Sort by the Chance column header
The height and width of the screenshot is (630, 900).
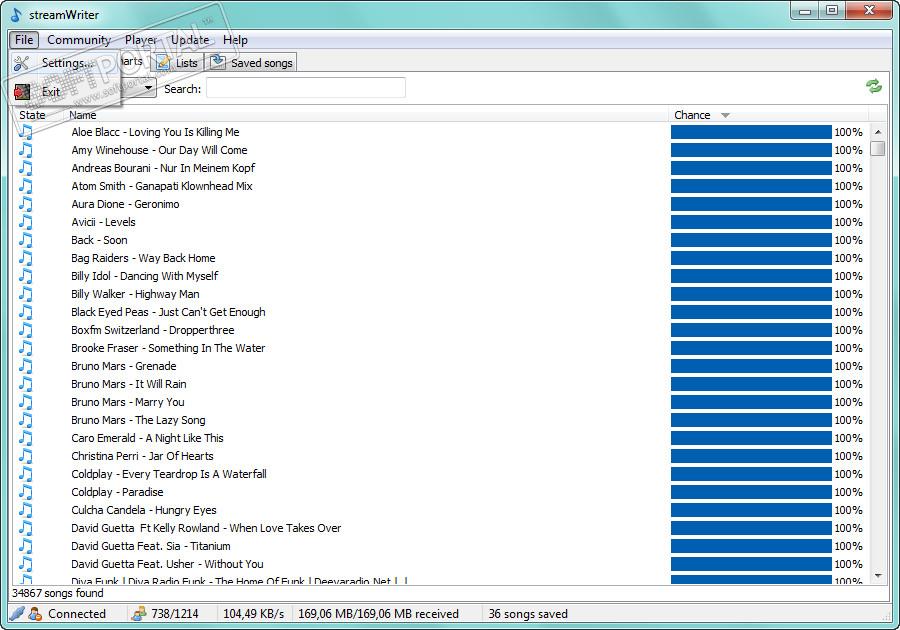[x=692, y=115]
